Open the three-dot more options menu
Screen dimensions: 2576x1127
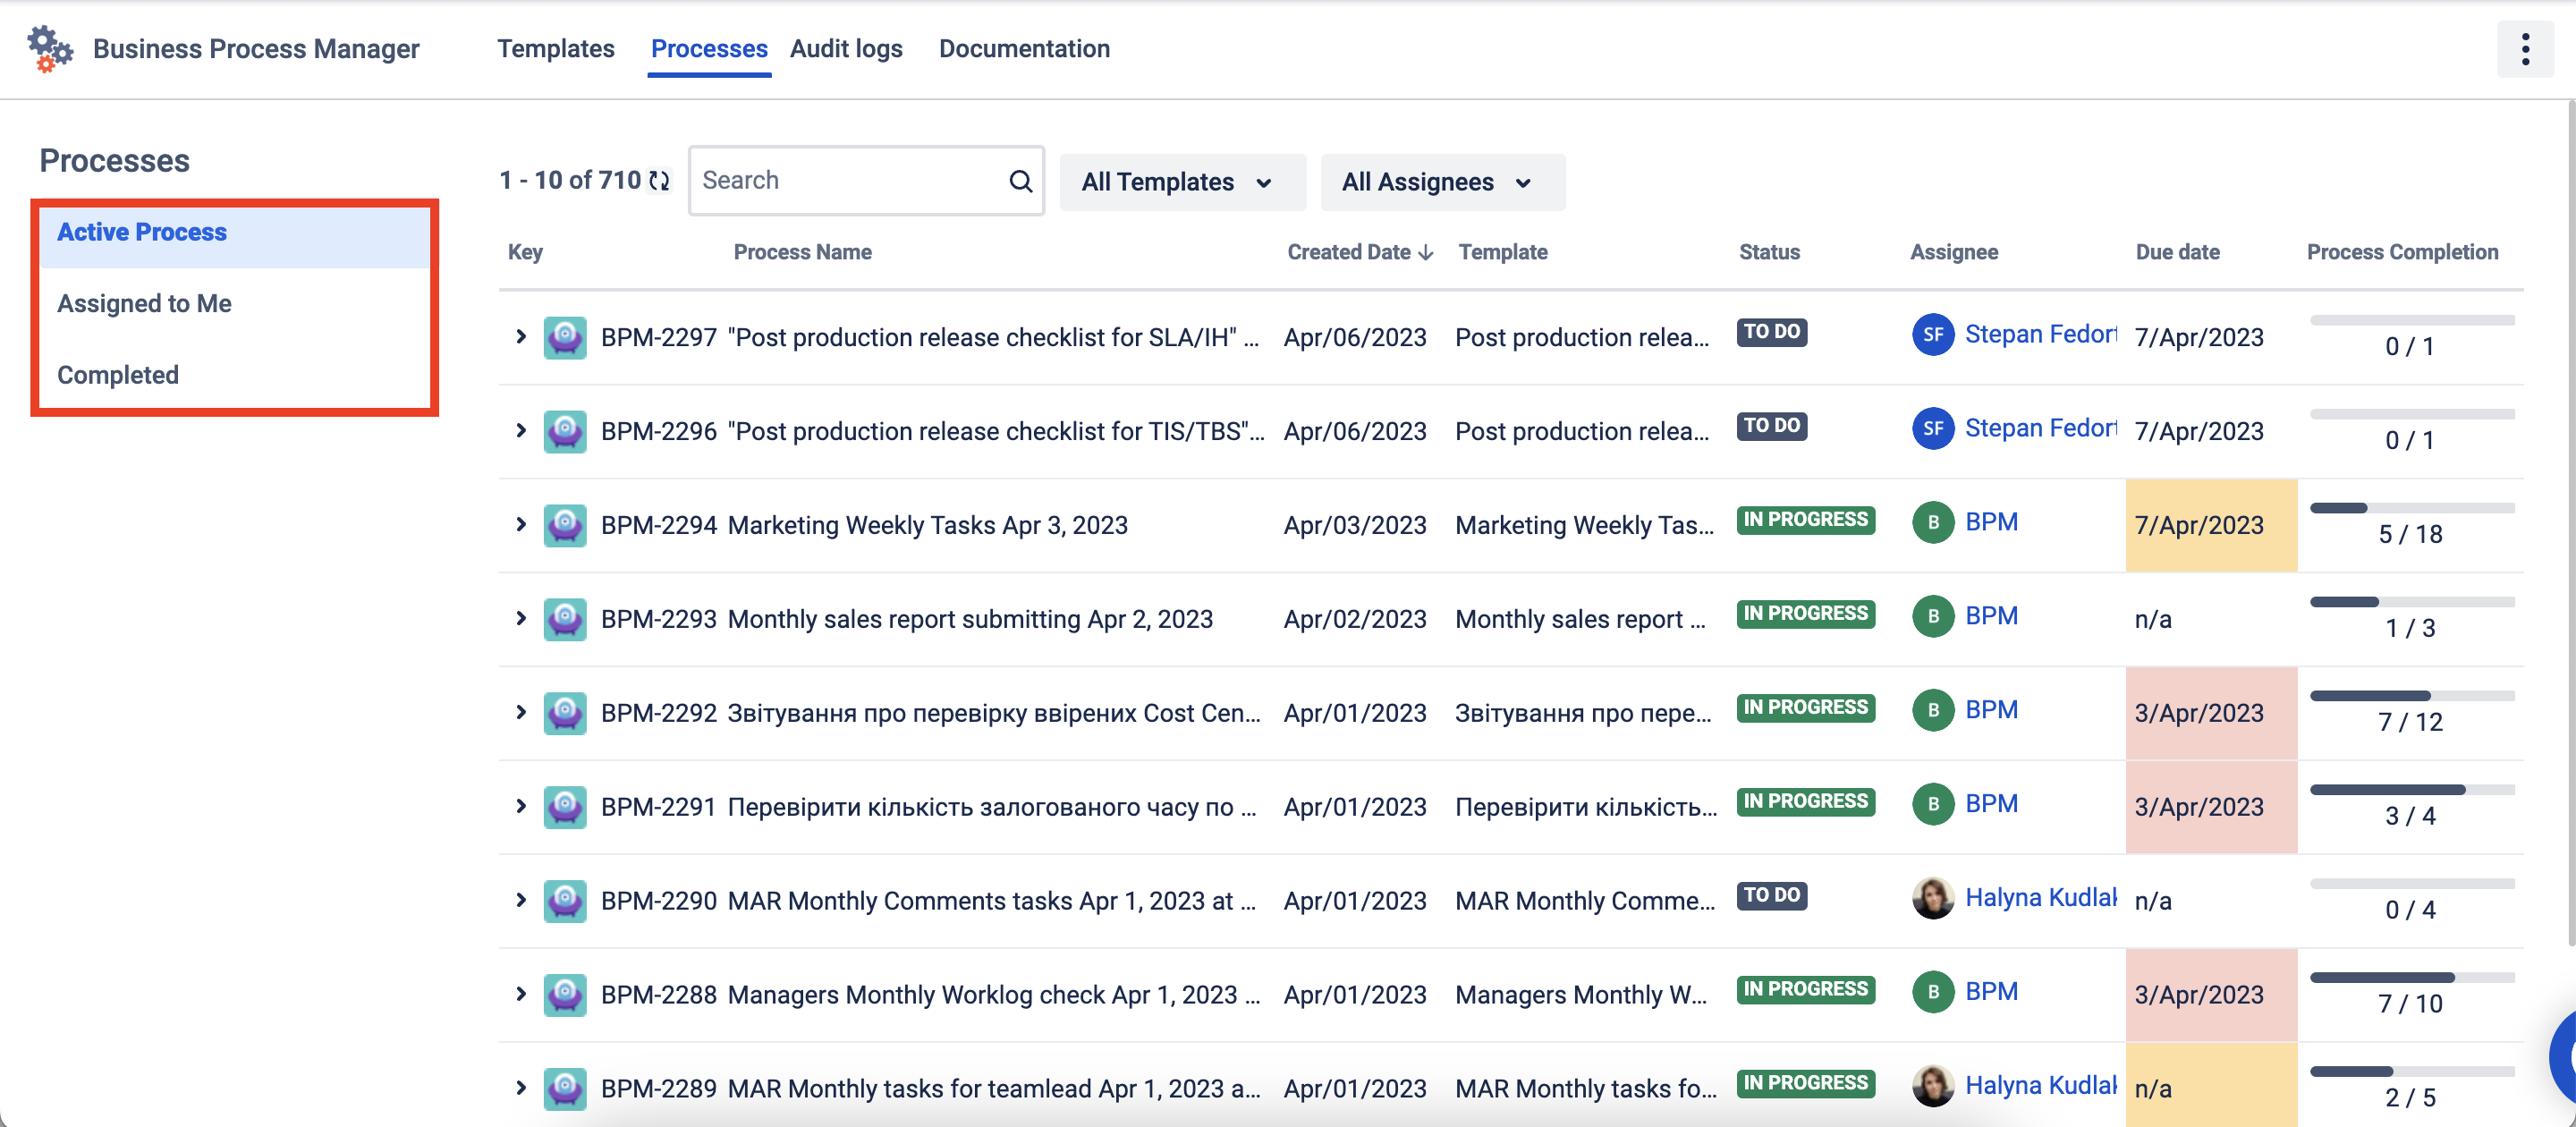[x=2524, y=49]
